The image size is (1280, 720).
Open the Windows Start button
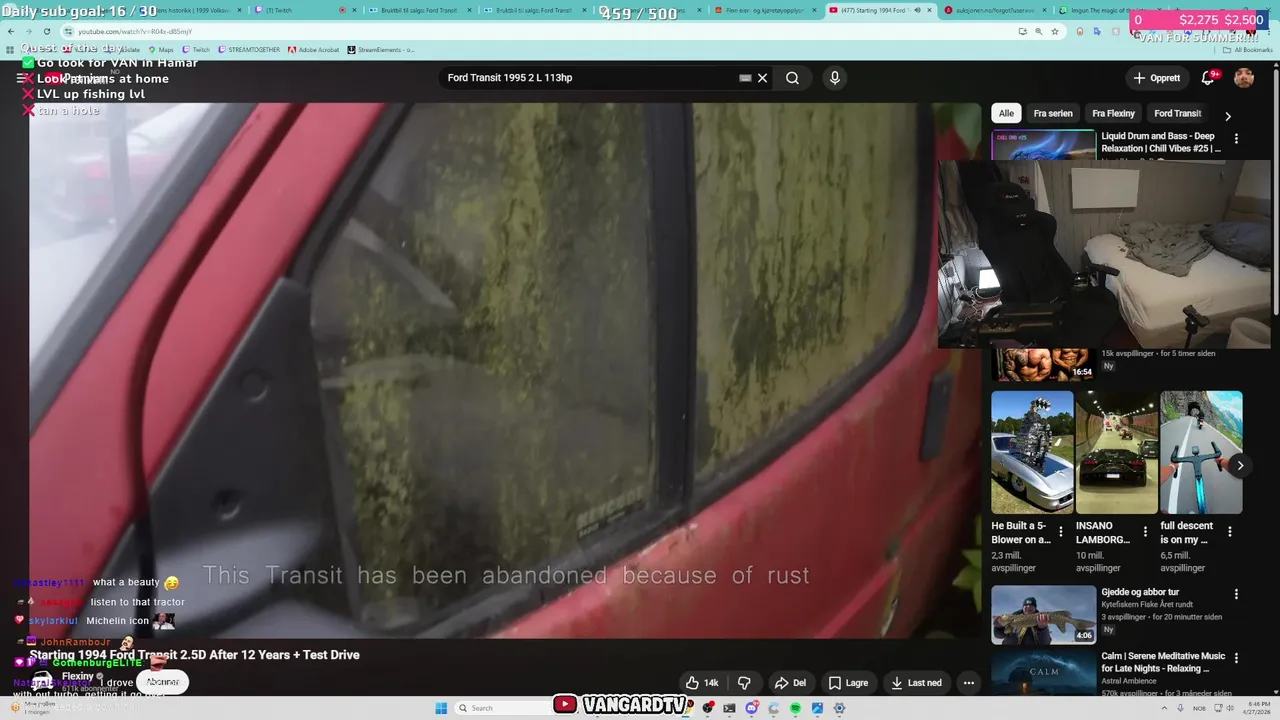(441, 708)
